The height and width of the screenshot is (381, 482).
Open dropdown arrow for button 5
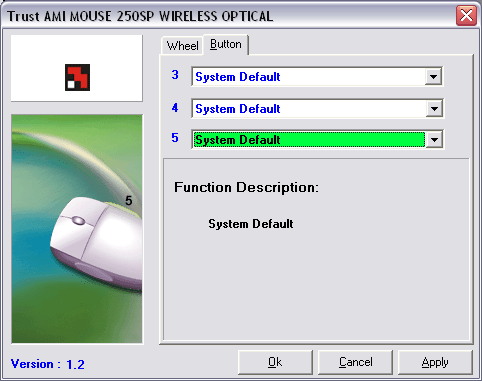pyautogui.click(x=434, y=140)
